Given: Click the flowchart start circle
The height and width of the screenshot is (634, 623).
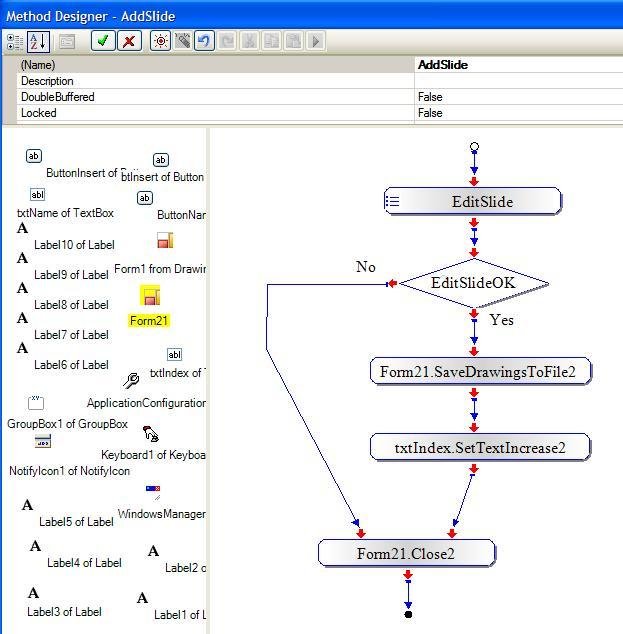Looking at the screenshot, I should (475, 147).
